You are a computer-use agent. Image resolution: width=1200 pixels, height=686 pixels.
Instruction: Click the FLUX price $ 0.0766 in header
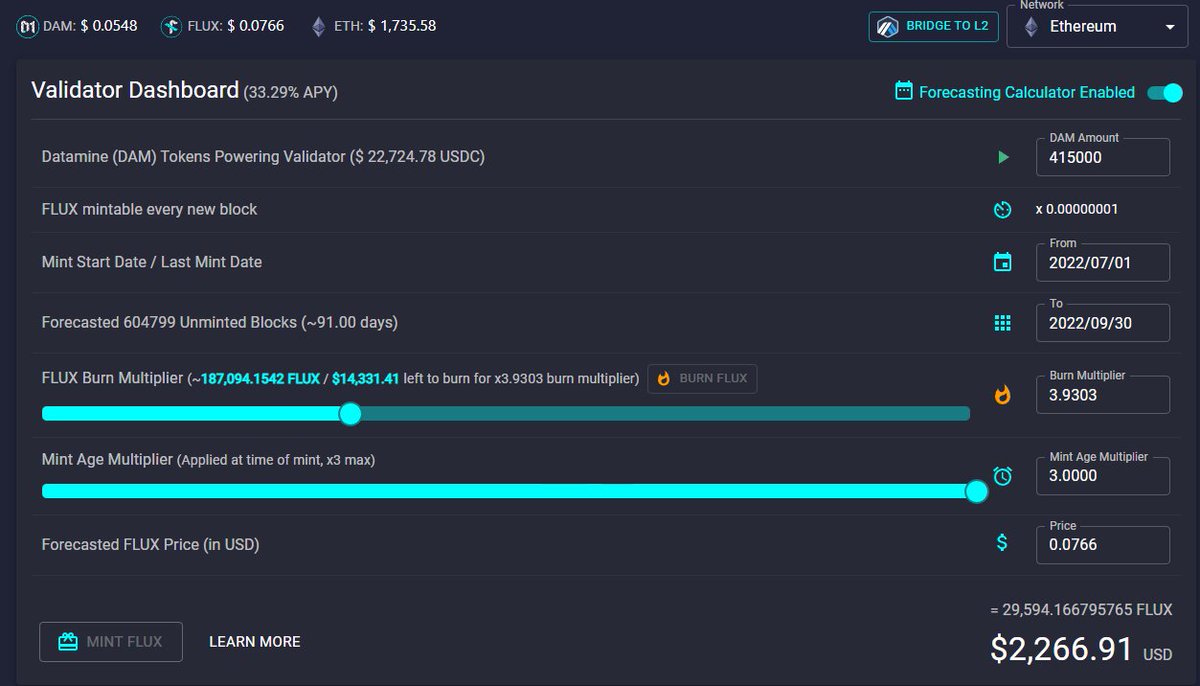point(256,26)
